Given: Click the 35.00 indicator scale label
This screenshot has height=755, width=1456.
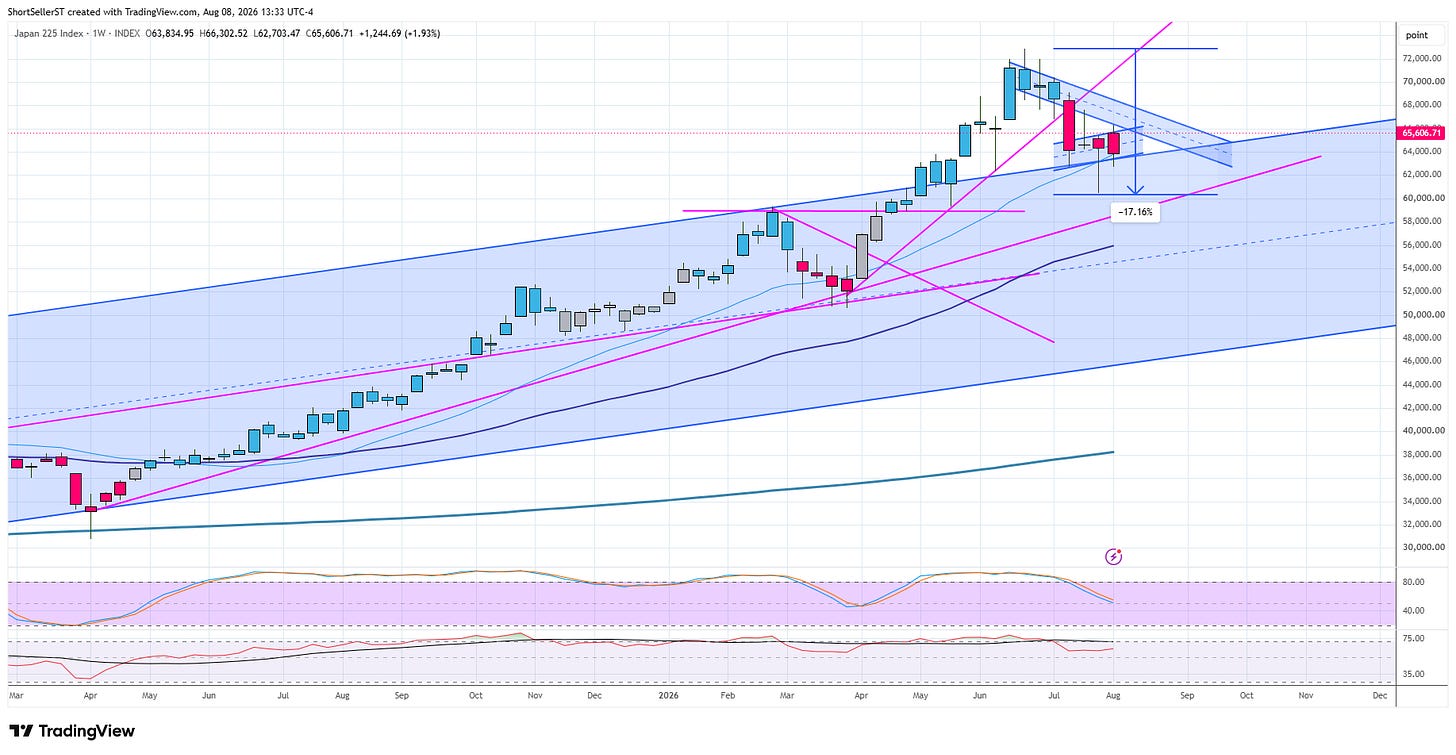Looking at the screenshot, I should coord(1413,673).
